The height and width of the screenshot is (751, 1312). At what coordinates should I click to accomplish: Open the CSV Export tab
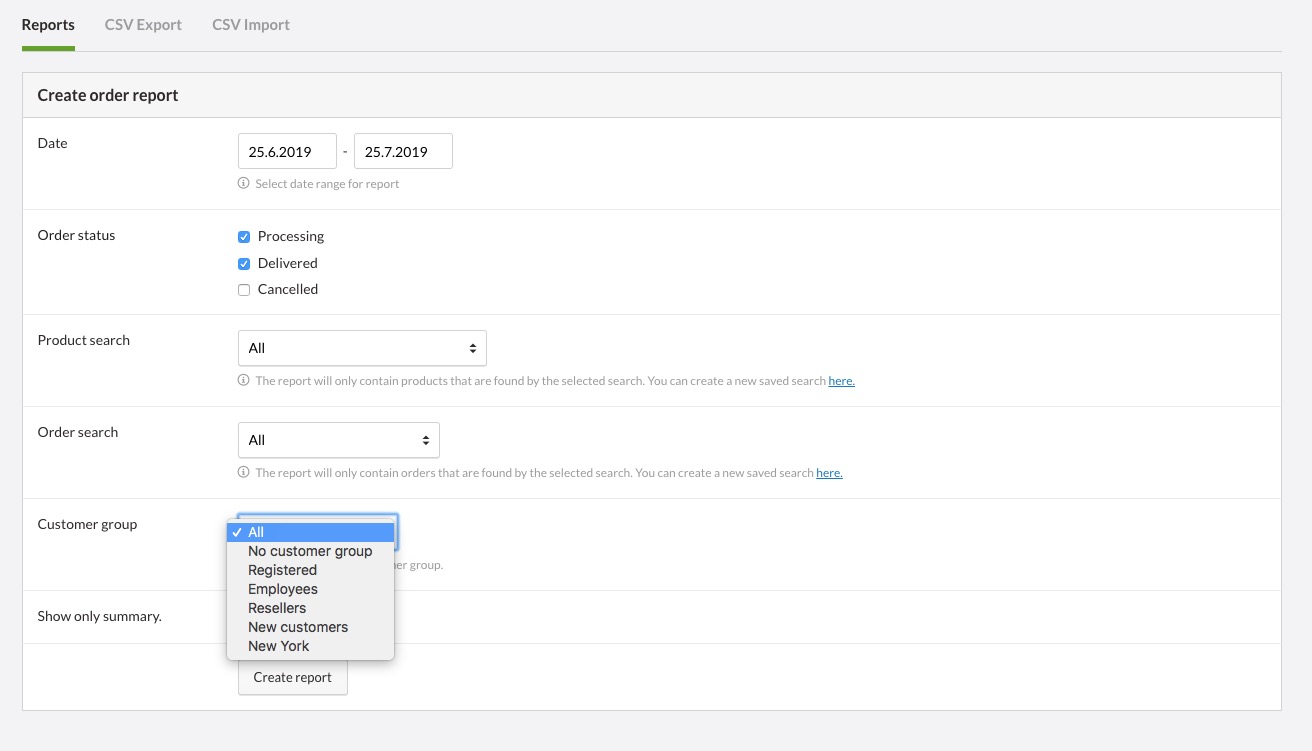(143, 24)
